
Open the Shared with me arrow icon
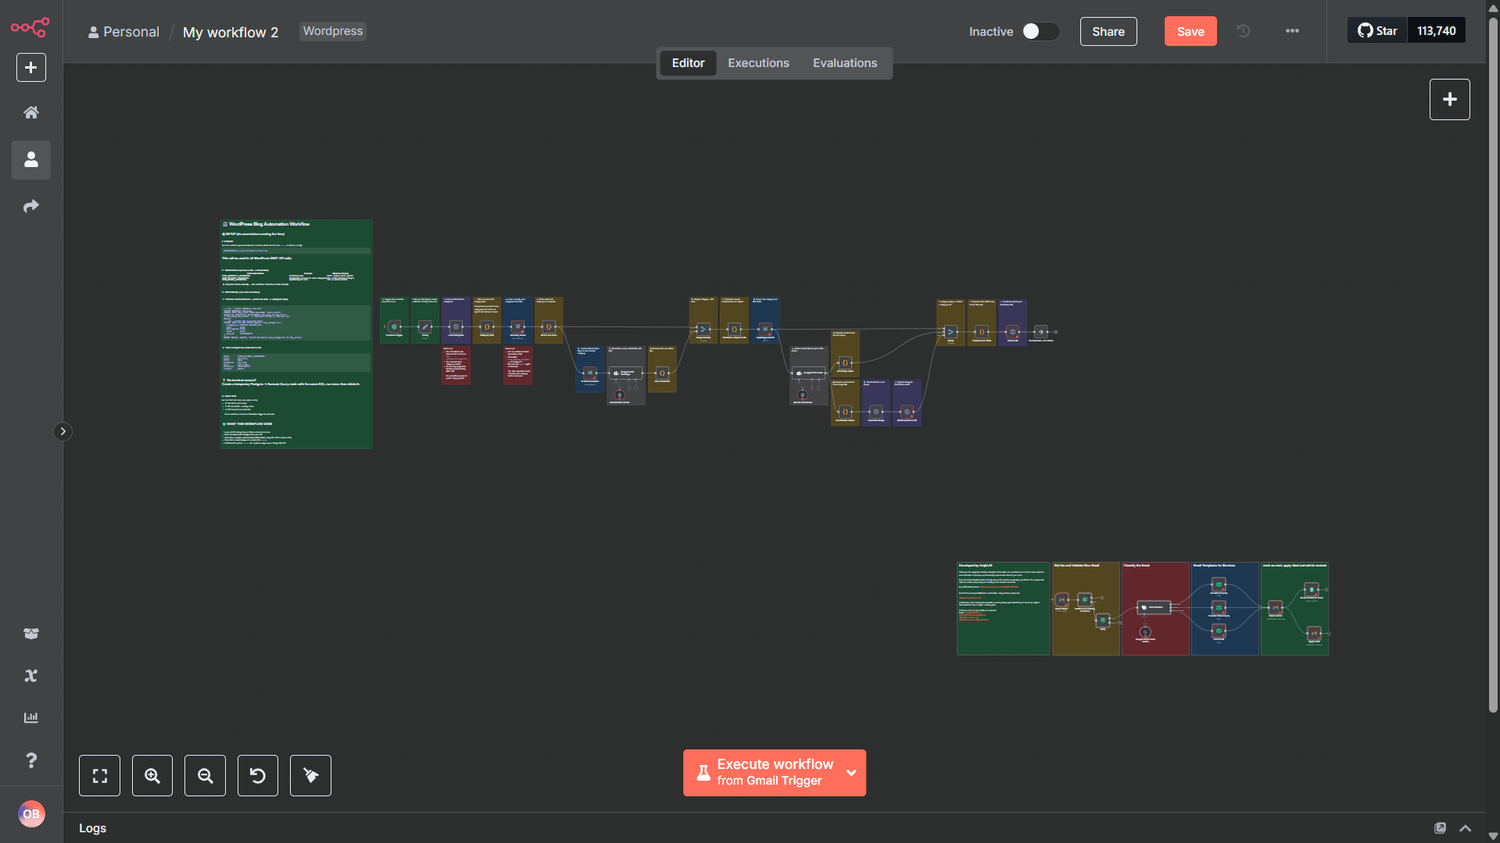click(x=31, y=206)
